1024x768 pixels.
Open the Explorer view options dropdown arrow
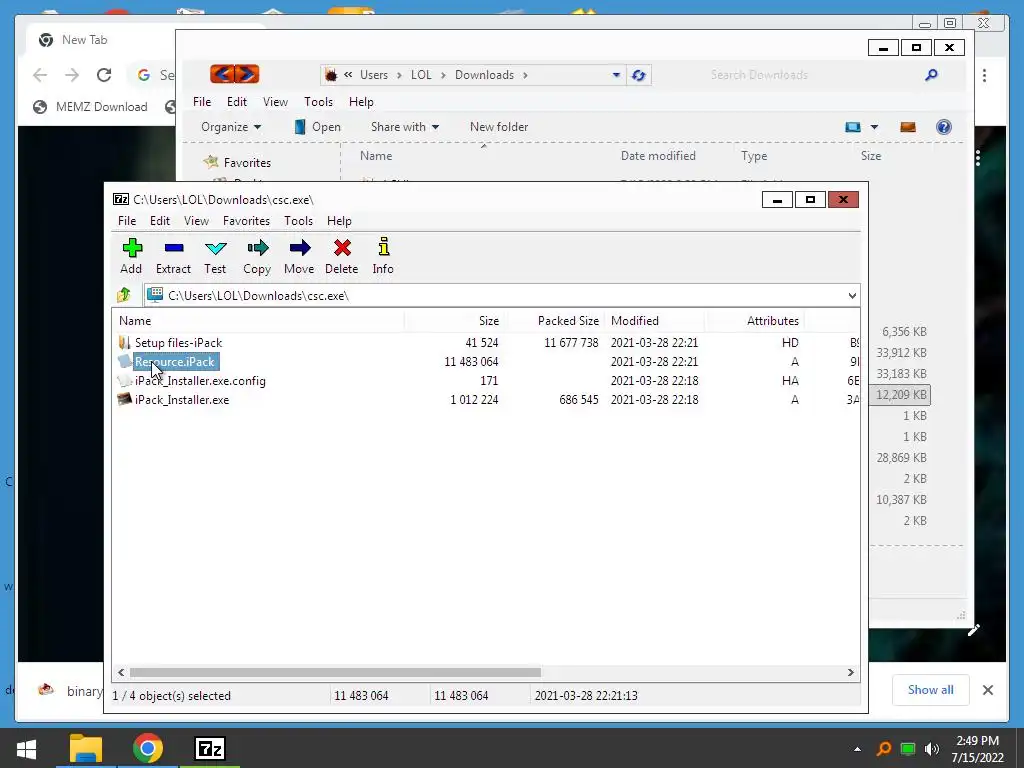click(874, 127)
